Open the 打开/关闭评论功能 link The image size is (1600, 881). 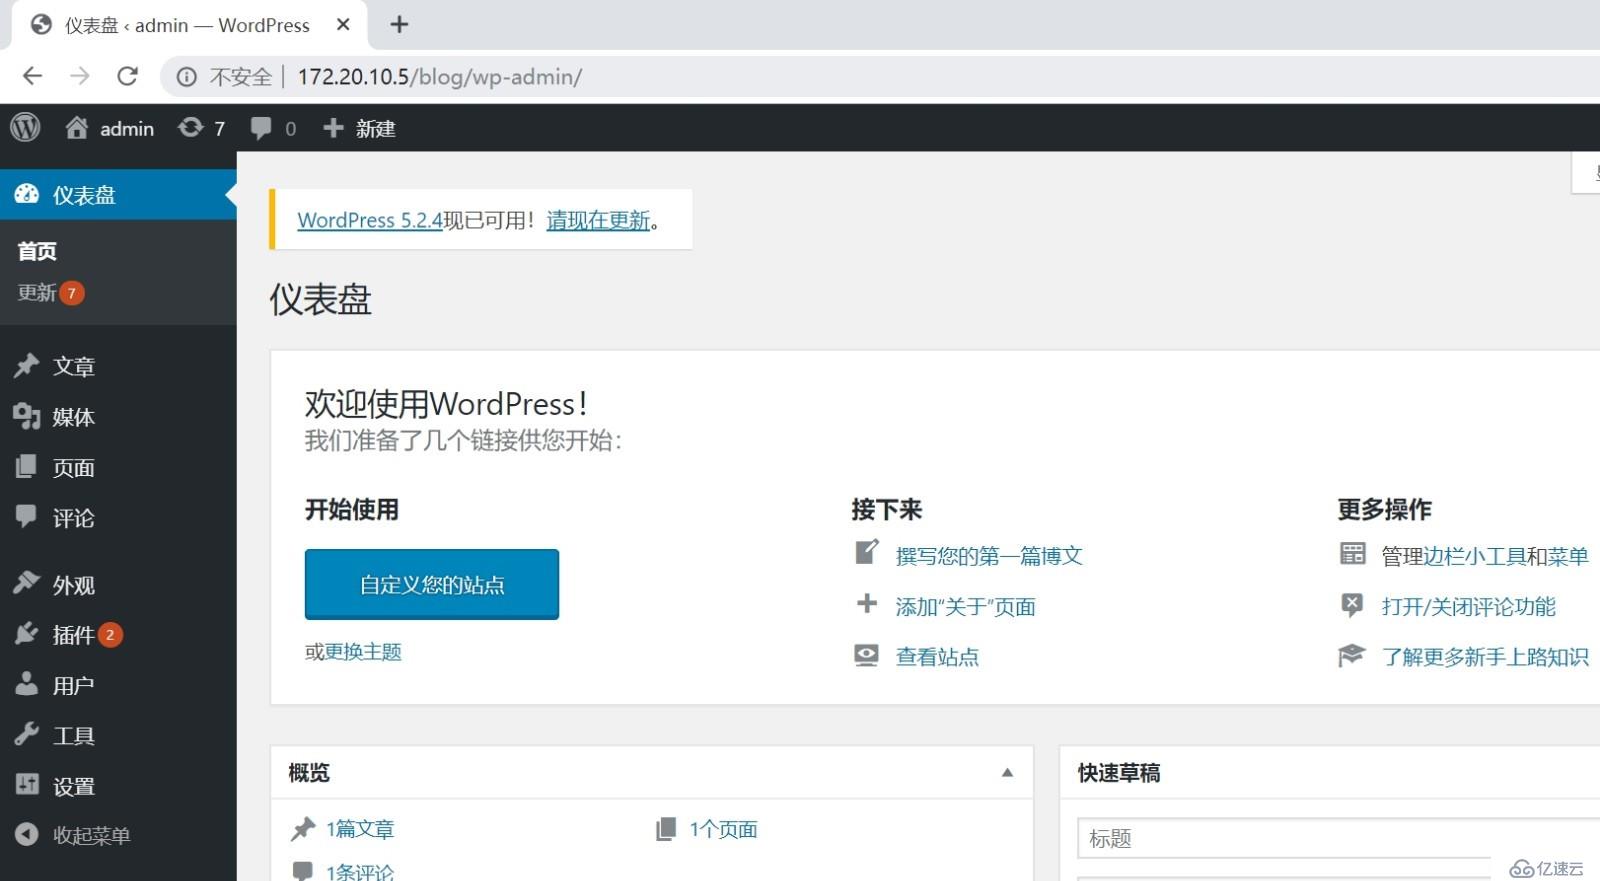1468,606
